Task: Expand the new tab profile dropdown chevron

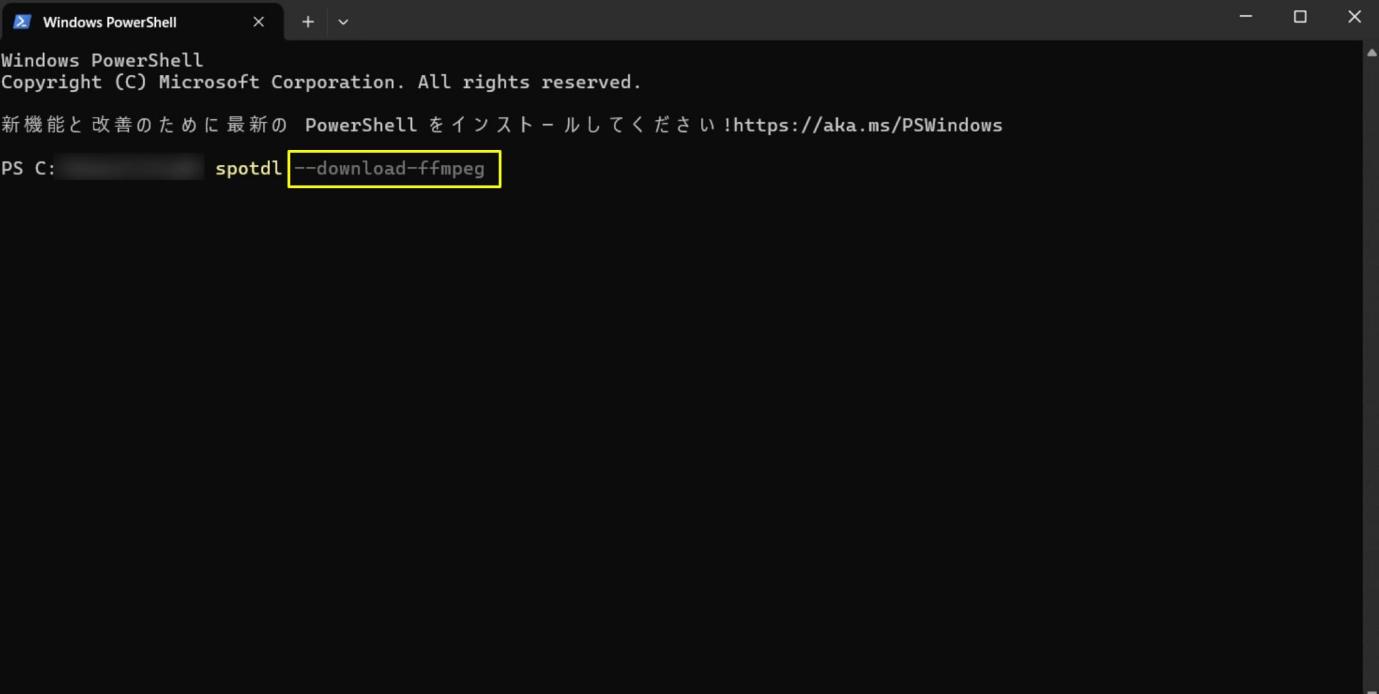Action: 343,21
